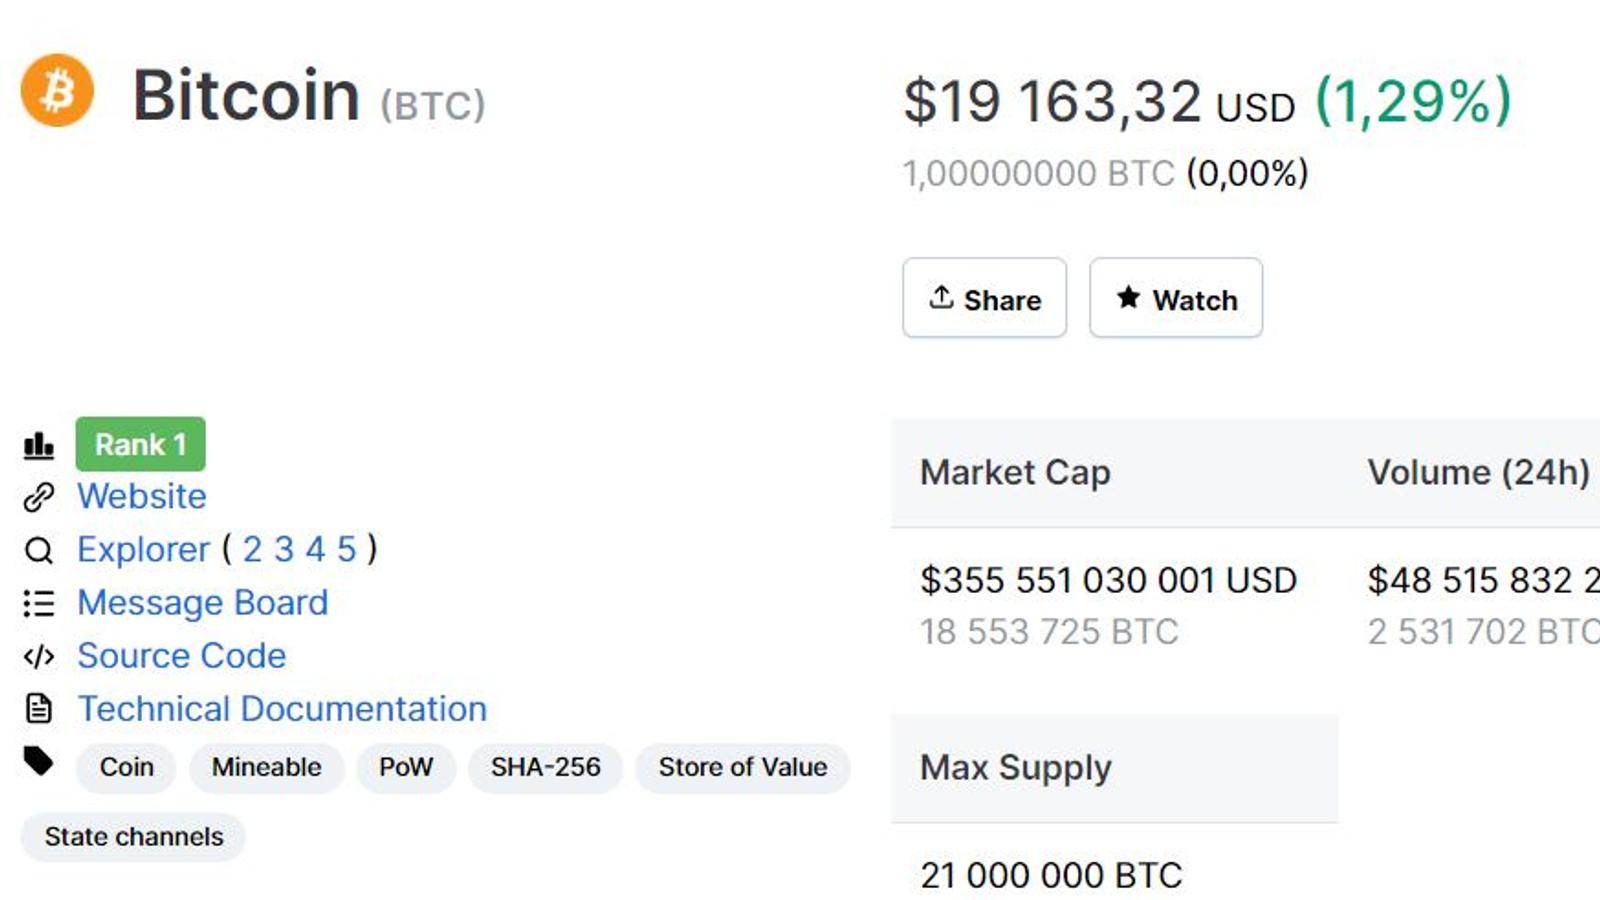Open the Website link
The image size is (1600, 900).
click(142, 497)
